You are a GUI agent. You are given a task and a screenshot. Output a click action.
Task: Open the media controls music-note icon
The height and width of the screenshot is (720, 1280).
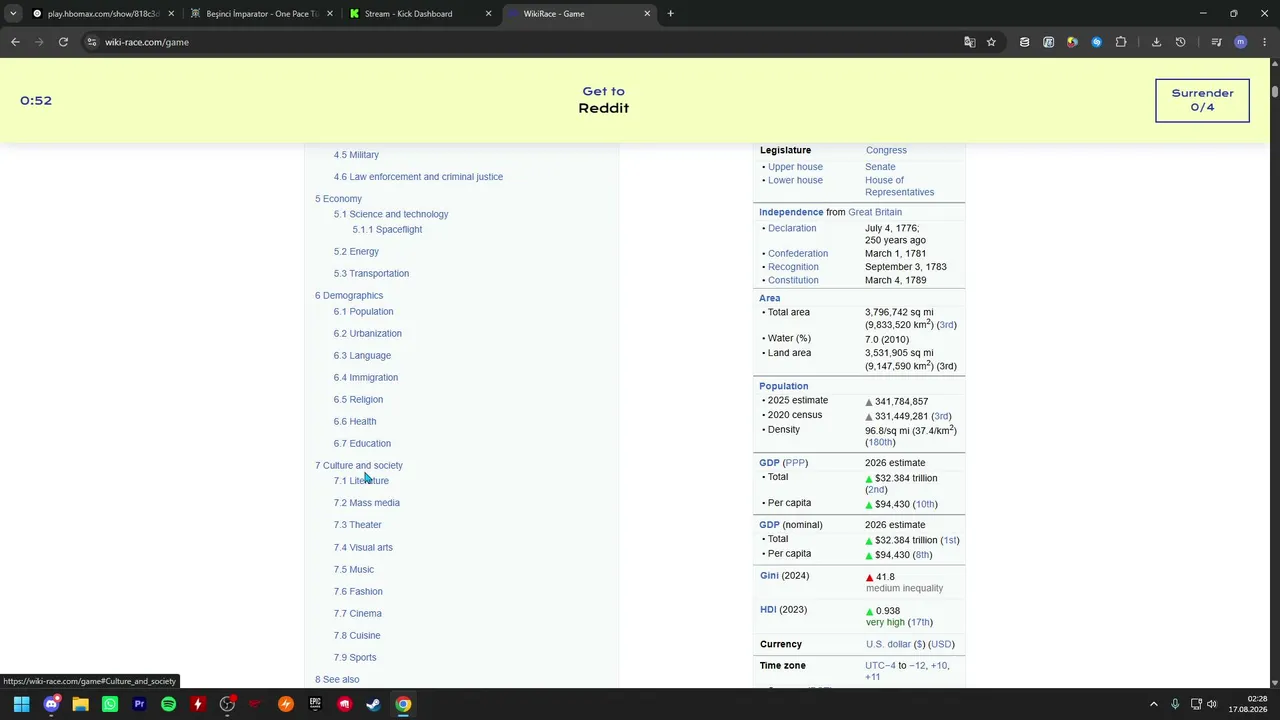pyautogui.click(x=1216, y=42)
